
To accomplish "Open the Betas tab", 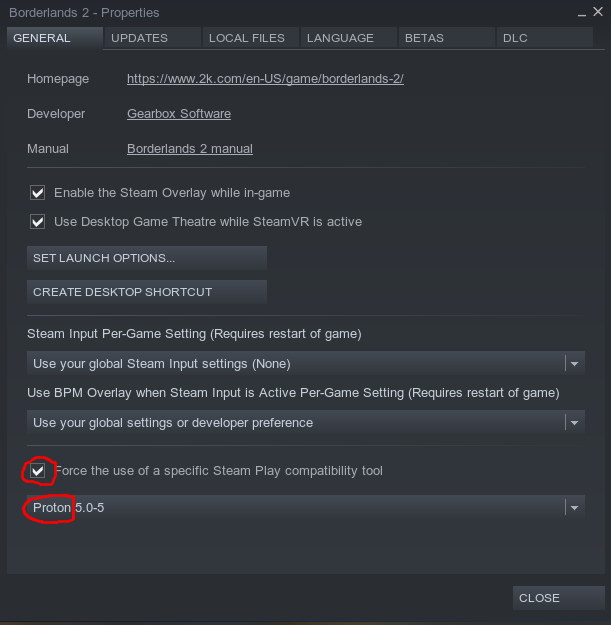I will [424, 38].
